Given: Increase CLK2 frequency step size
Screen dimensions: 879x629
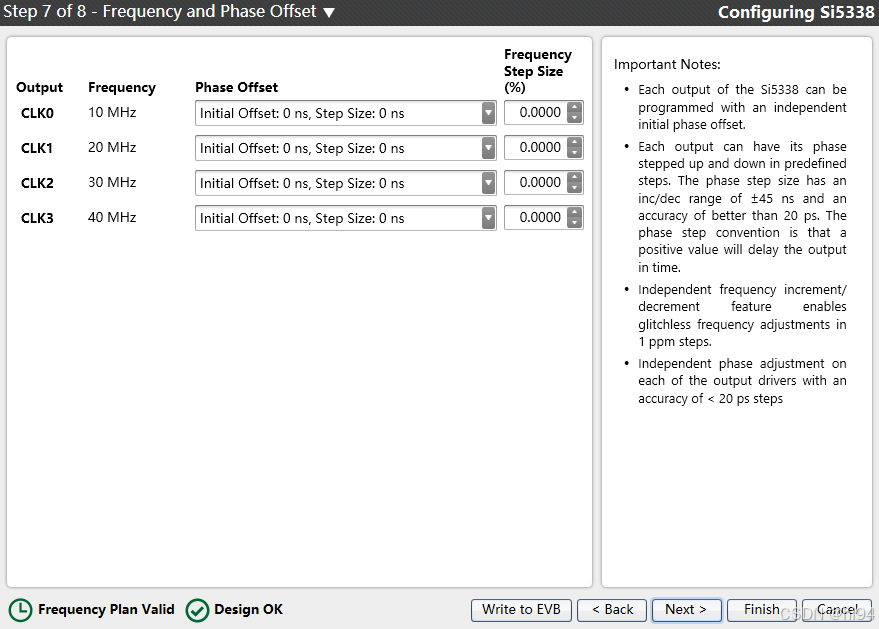Looking at the screenshot, I should tap(575, 177).
